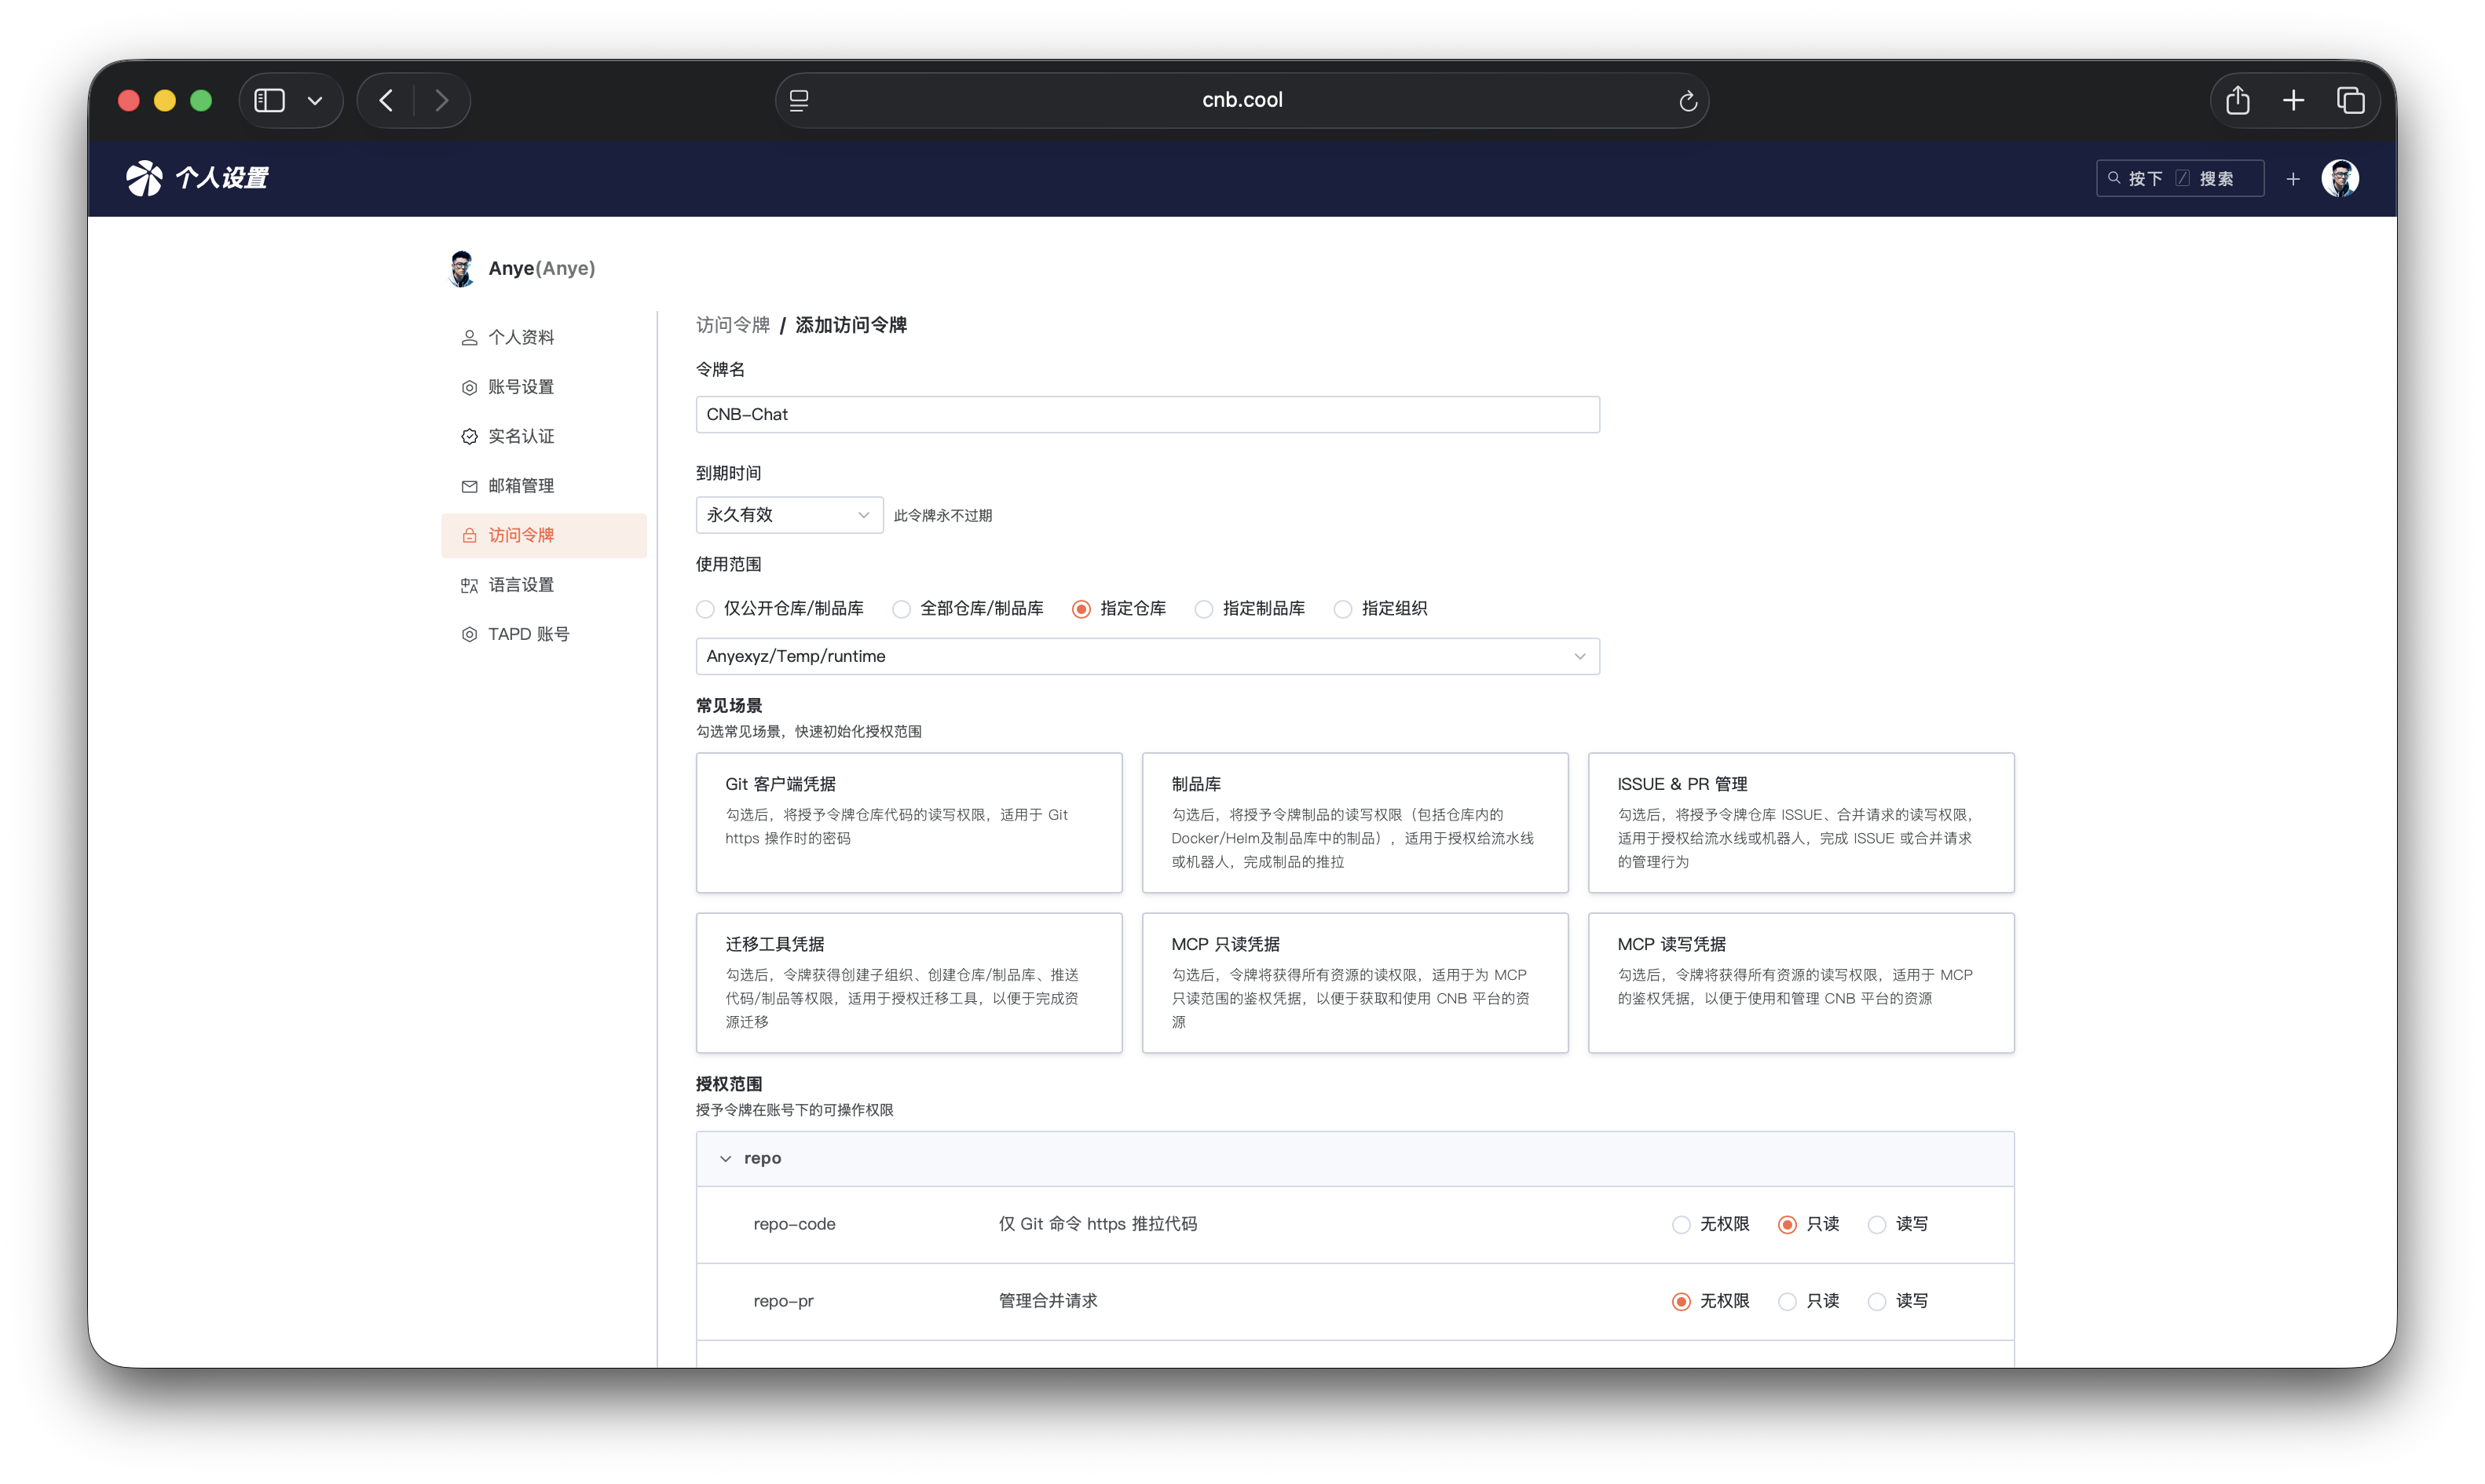Open the 永久有效 expiry dropdown
Screen dimensions: 2485x1484
click(x=789, y=515)
